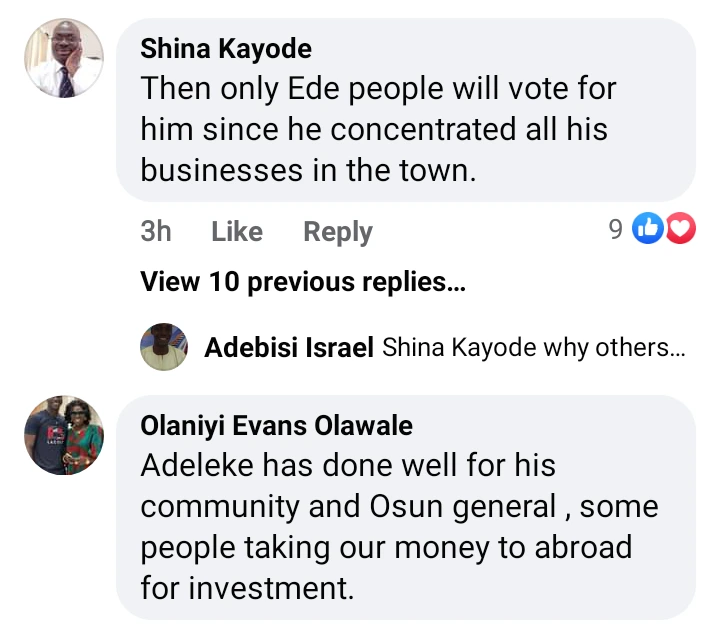This screenshot has width=720, height=625.
Task: Open the 3h timestamp link
Action: click(156, 232)
